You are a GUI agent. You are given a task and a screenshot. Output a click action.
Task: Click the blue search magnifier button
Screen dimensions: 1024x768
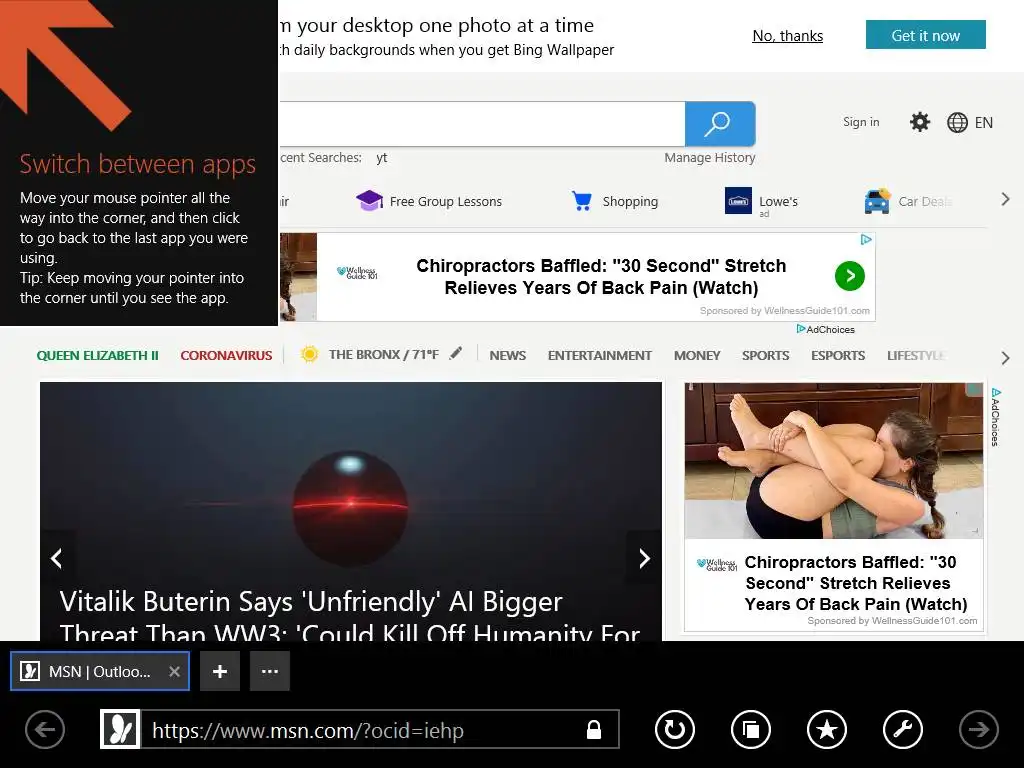720,124
